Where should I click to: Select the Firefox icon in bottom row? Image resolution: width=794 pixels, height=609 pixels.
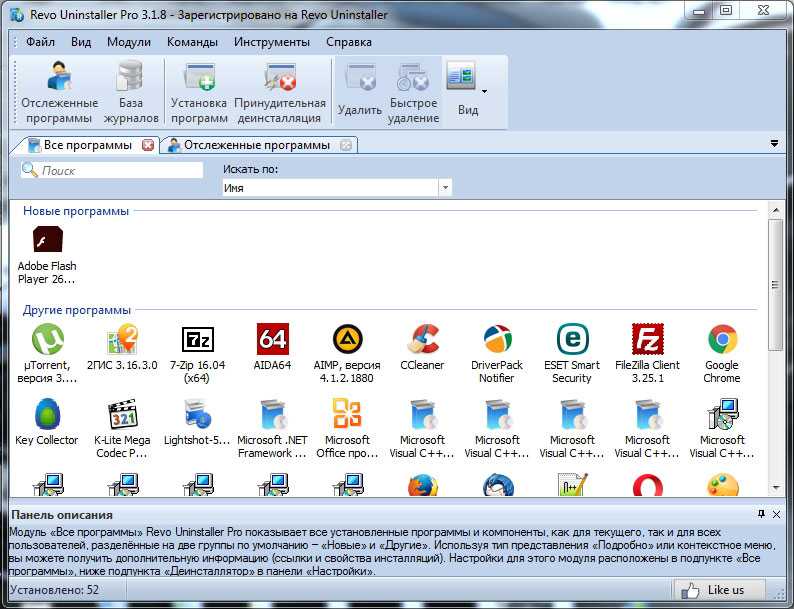click(x=422, y=484)
